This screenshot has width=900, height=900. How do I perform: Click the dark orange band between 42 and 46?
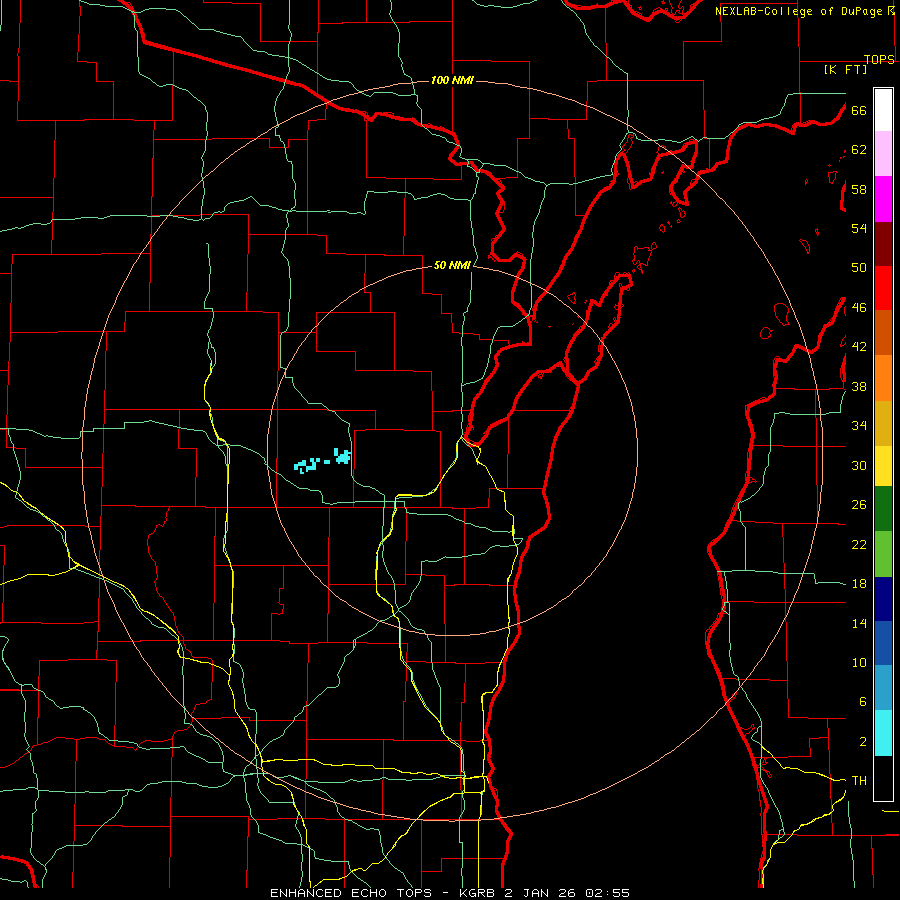click(x=883, y=332)
